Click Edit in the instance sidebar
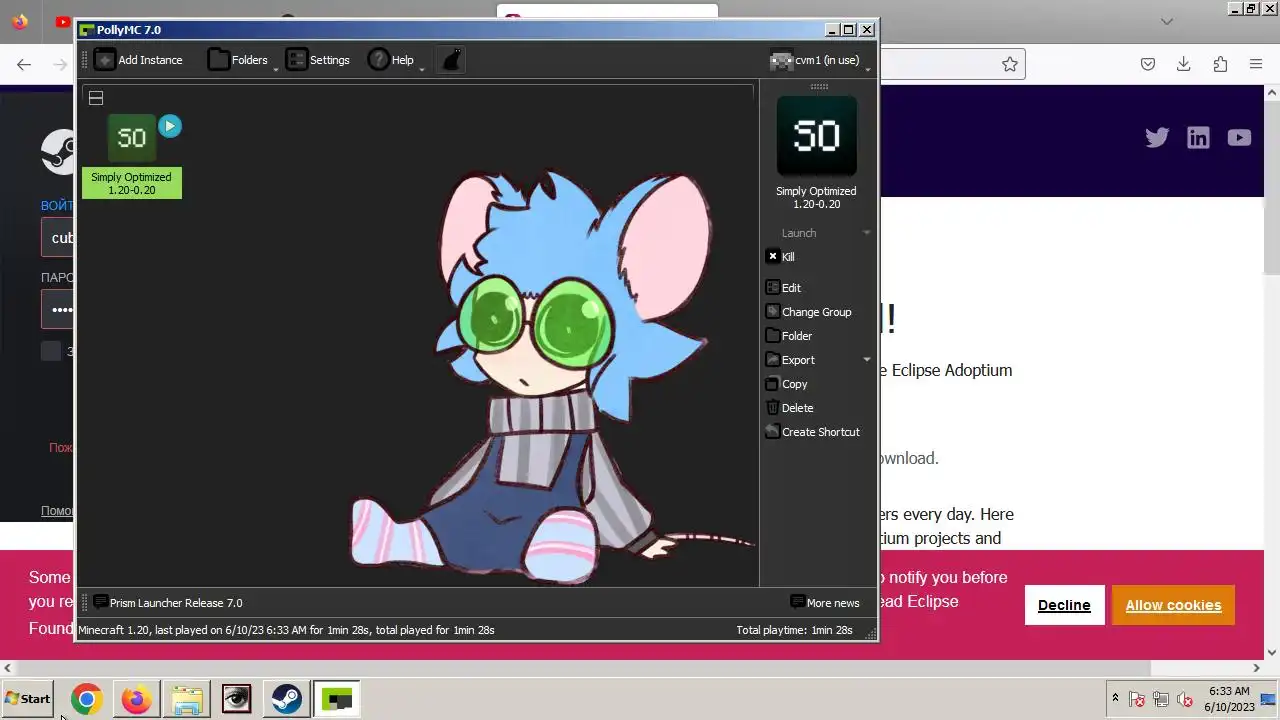 coord(783,288)
